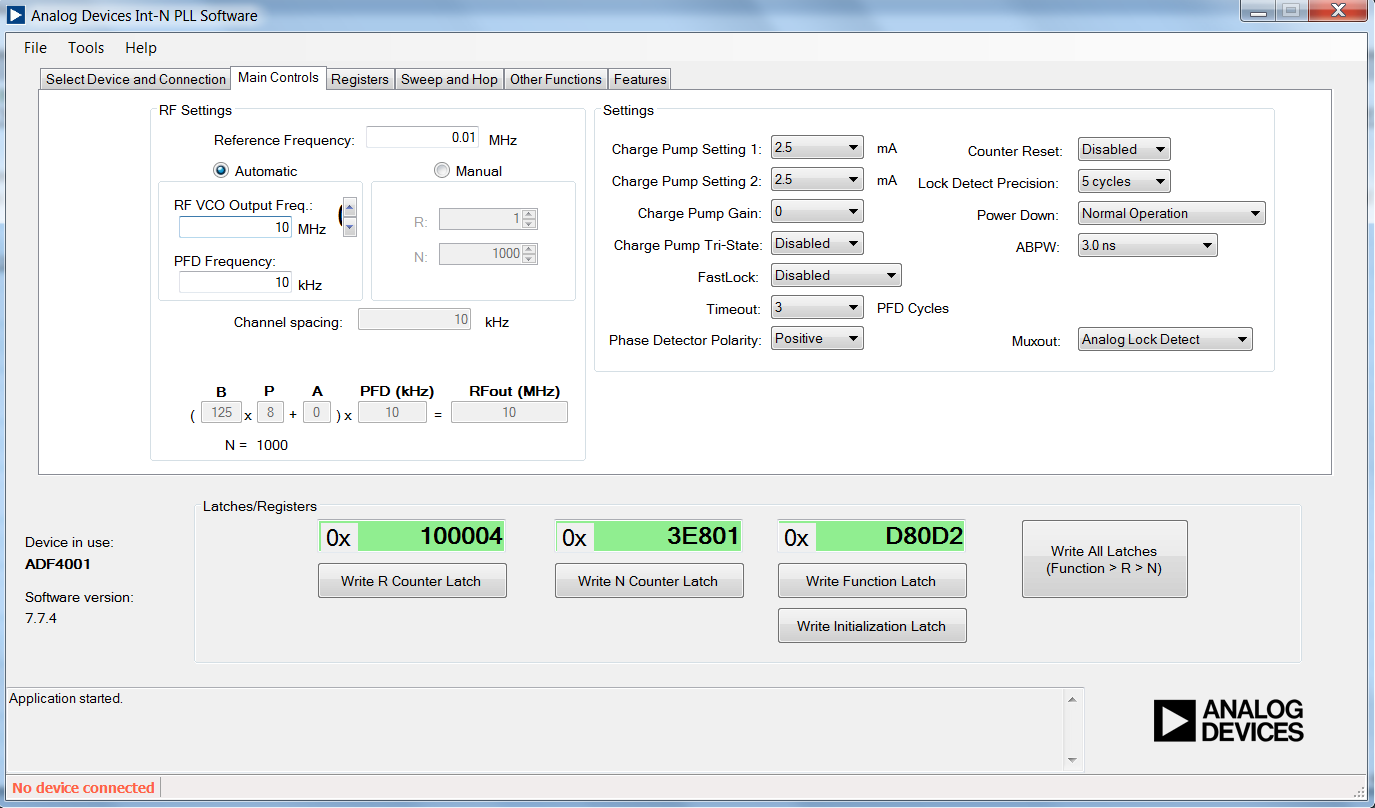Click the Analog Devices logo at bottom right

click(x=1228, y=720)
